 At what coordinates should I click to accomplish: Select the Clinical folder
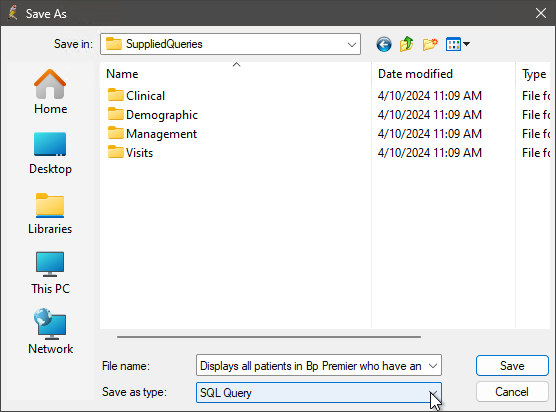137,96
